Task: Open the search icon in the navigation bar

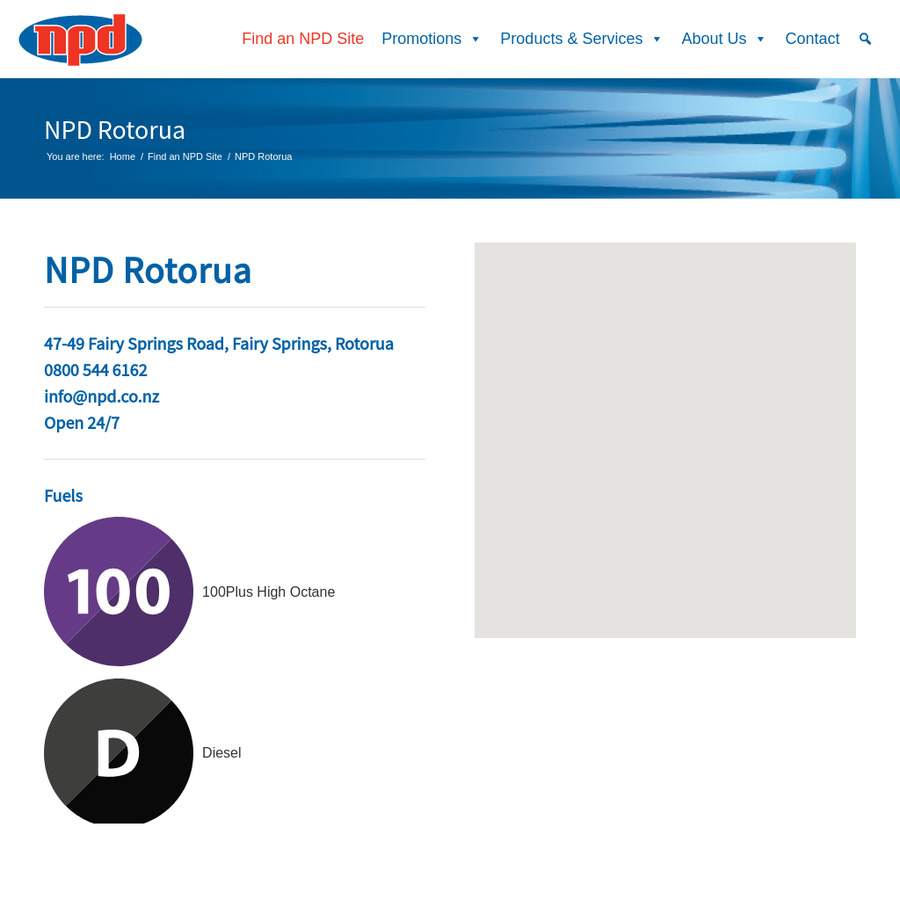Action: [x=864, y=39]
